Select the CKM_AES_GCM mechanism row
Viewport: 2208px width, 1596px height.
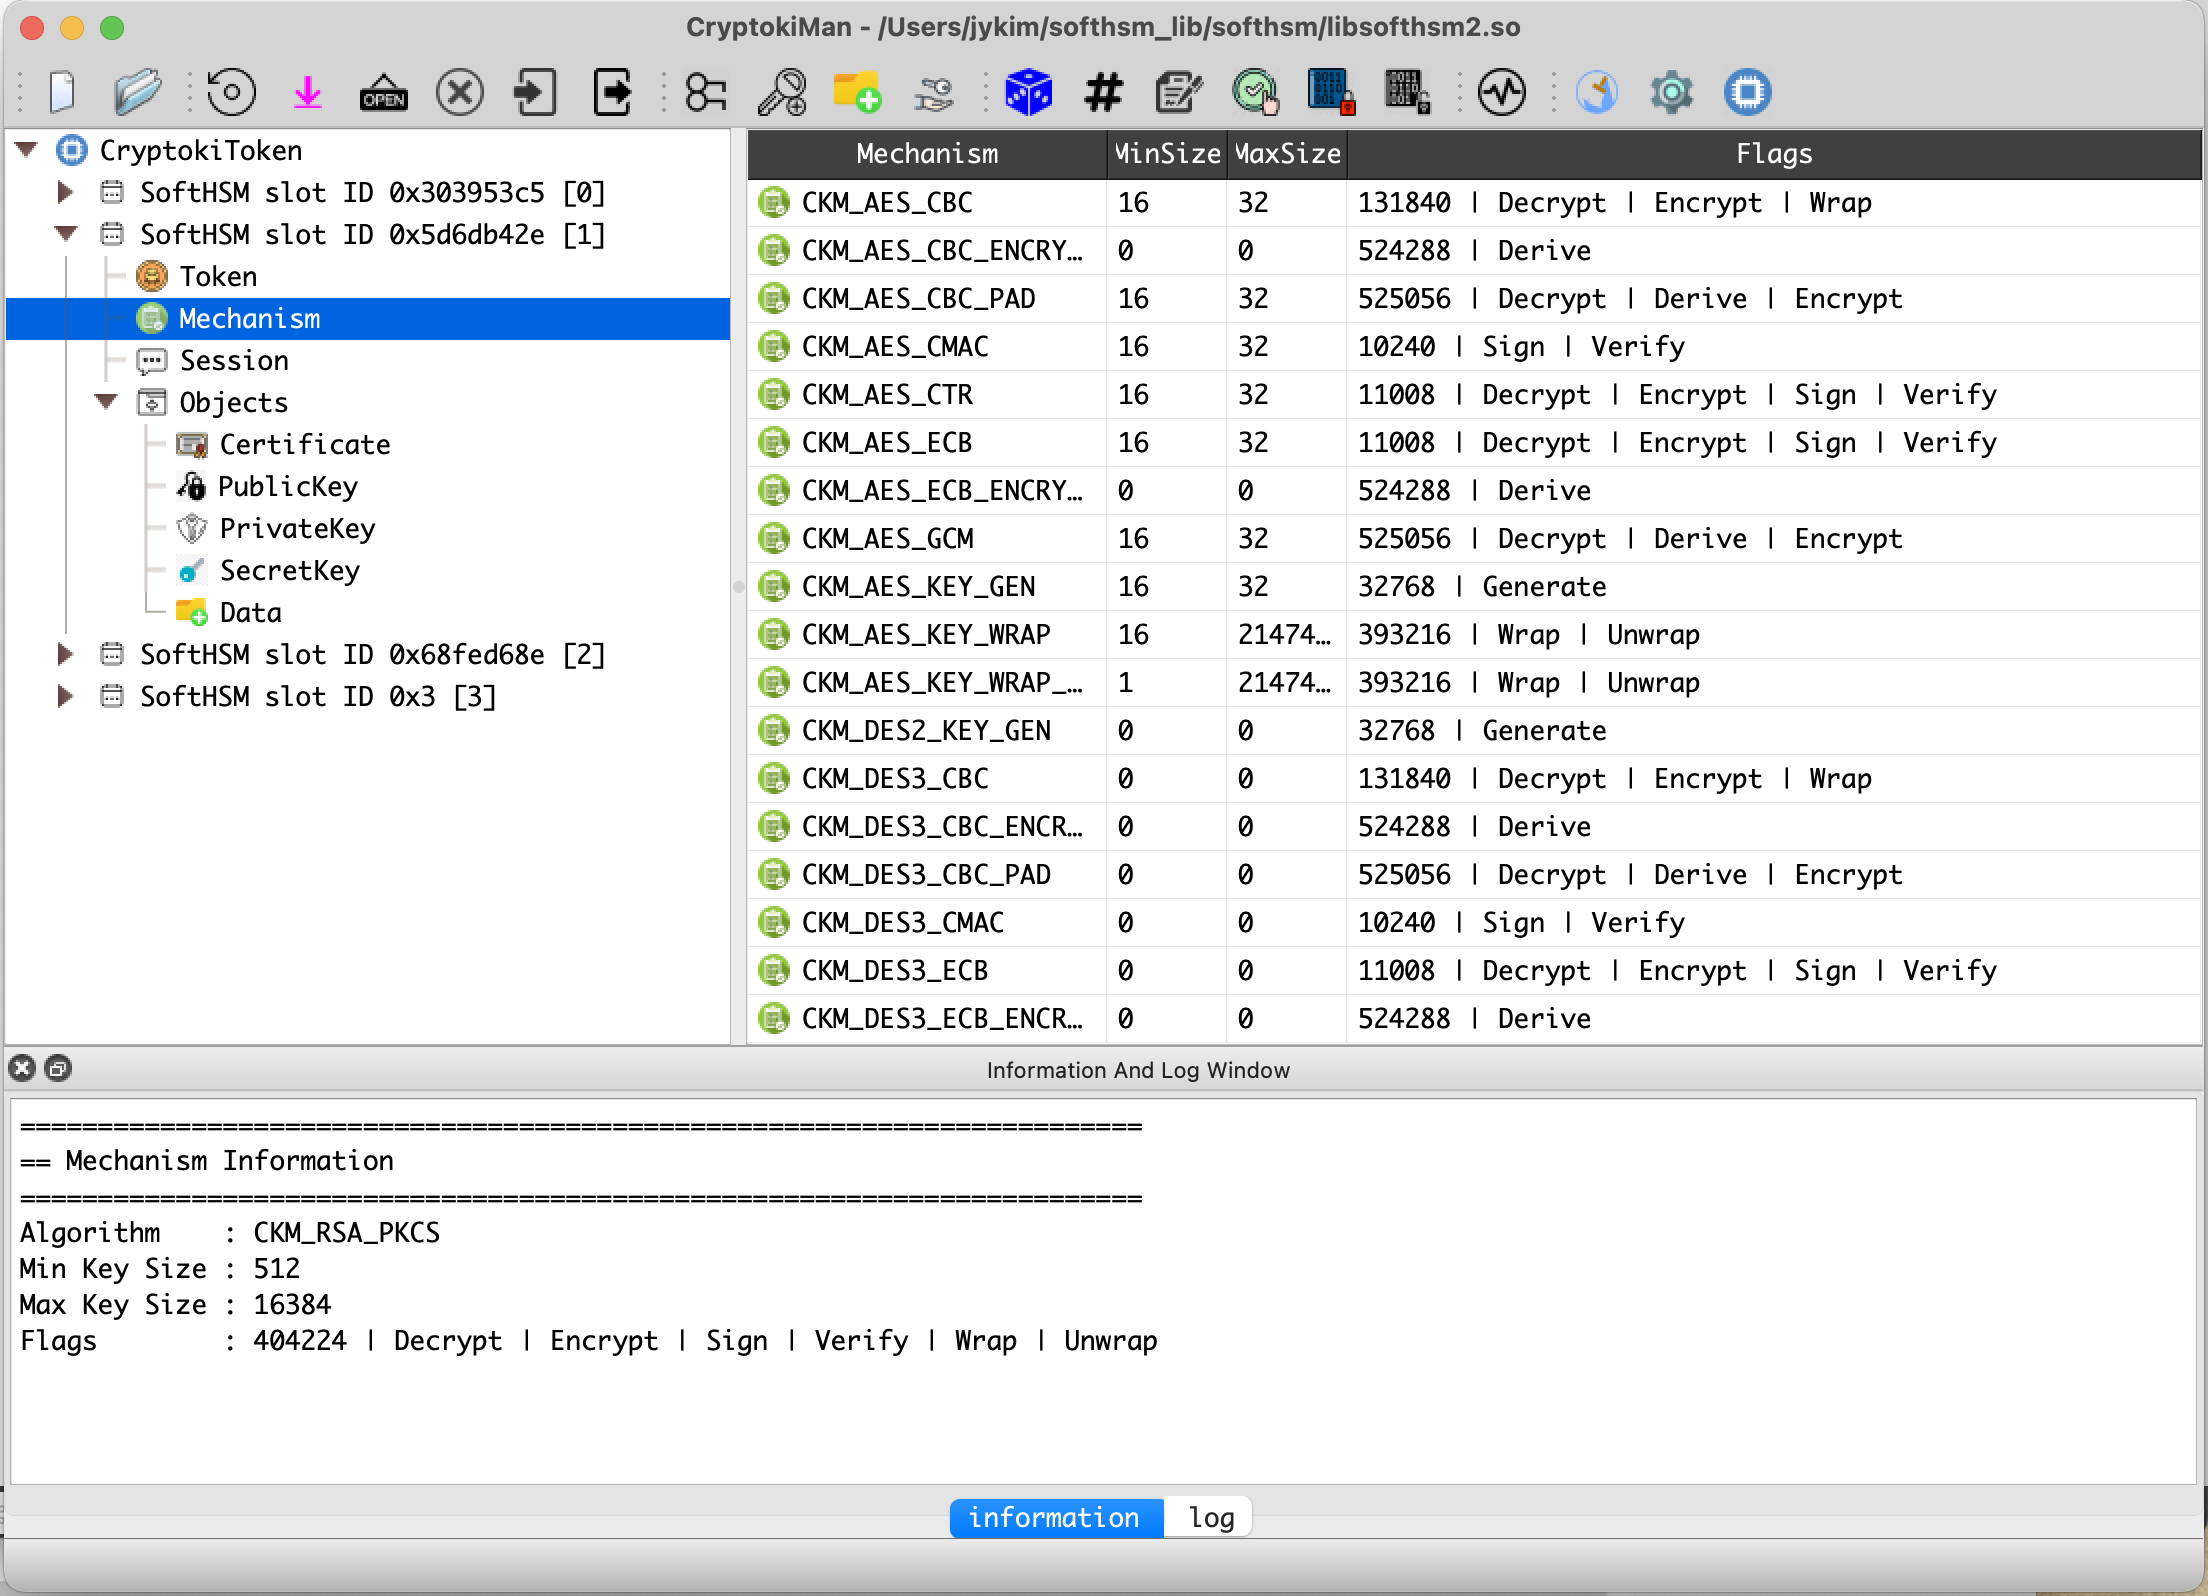tap(888, 538)
